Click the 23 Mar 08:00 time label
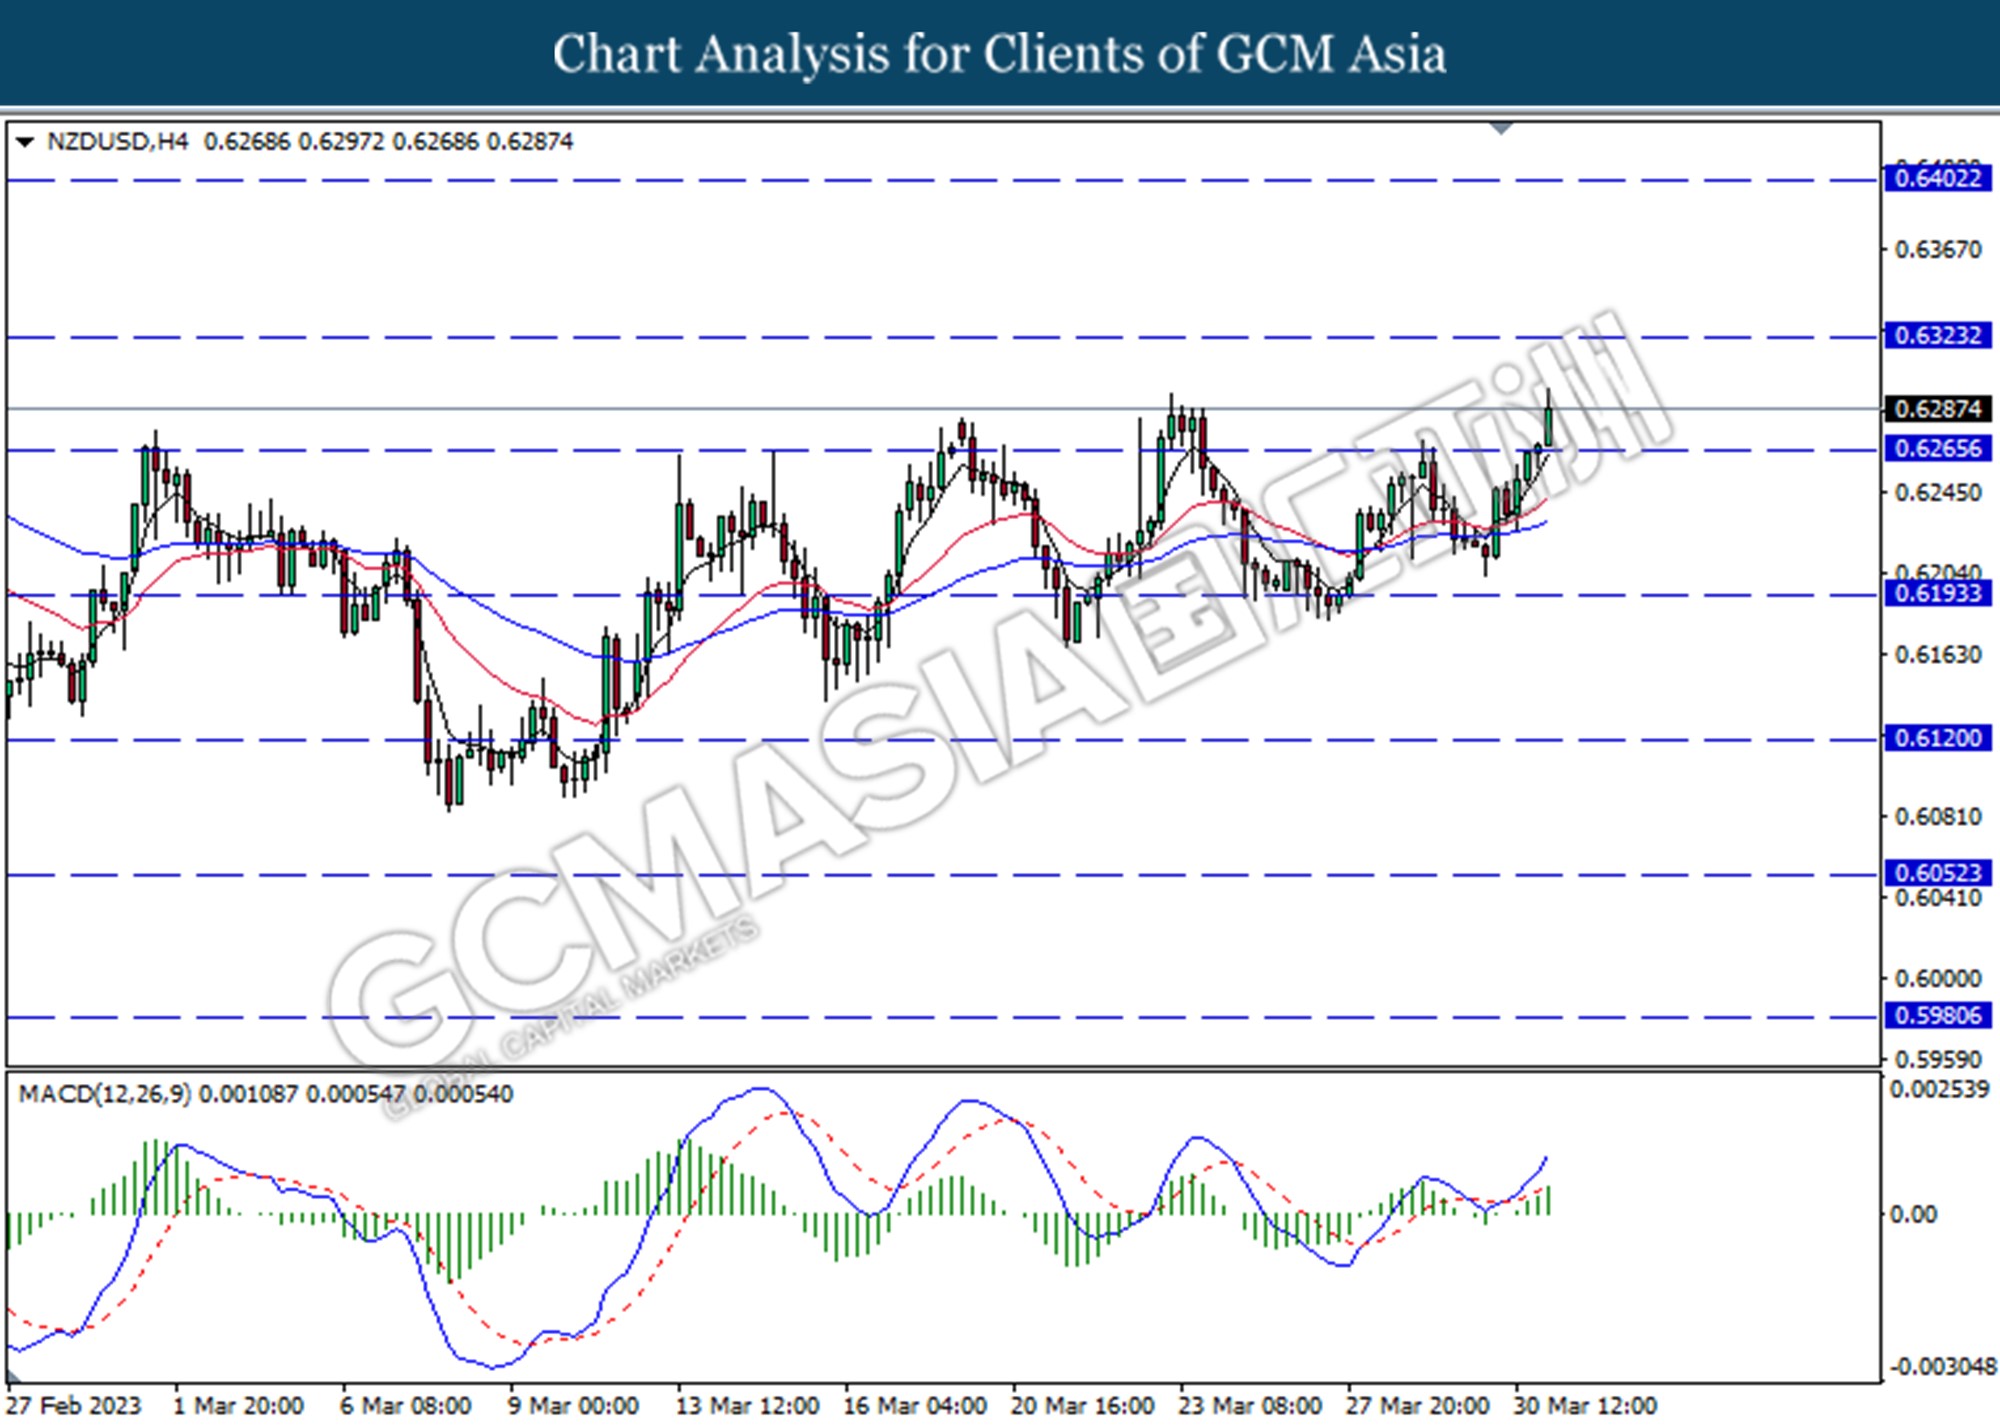2000x1428 pixels. pyautogui.click(x=1250, y=1405)
